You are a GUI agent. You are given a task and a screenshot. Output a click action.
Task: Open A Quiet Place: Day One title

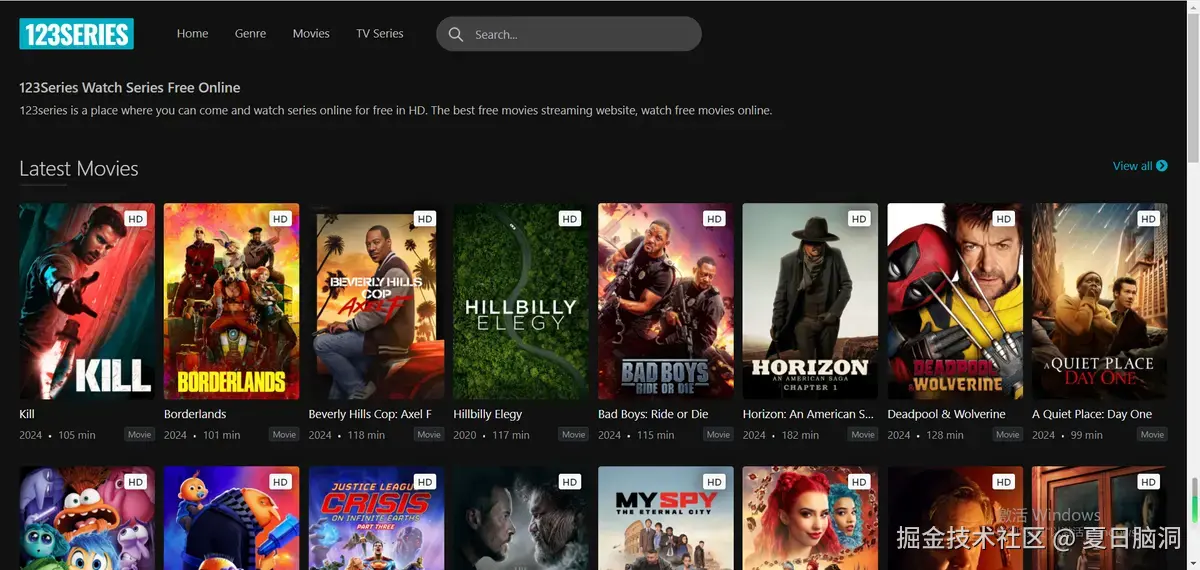(x=1092, y=414)
